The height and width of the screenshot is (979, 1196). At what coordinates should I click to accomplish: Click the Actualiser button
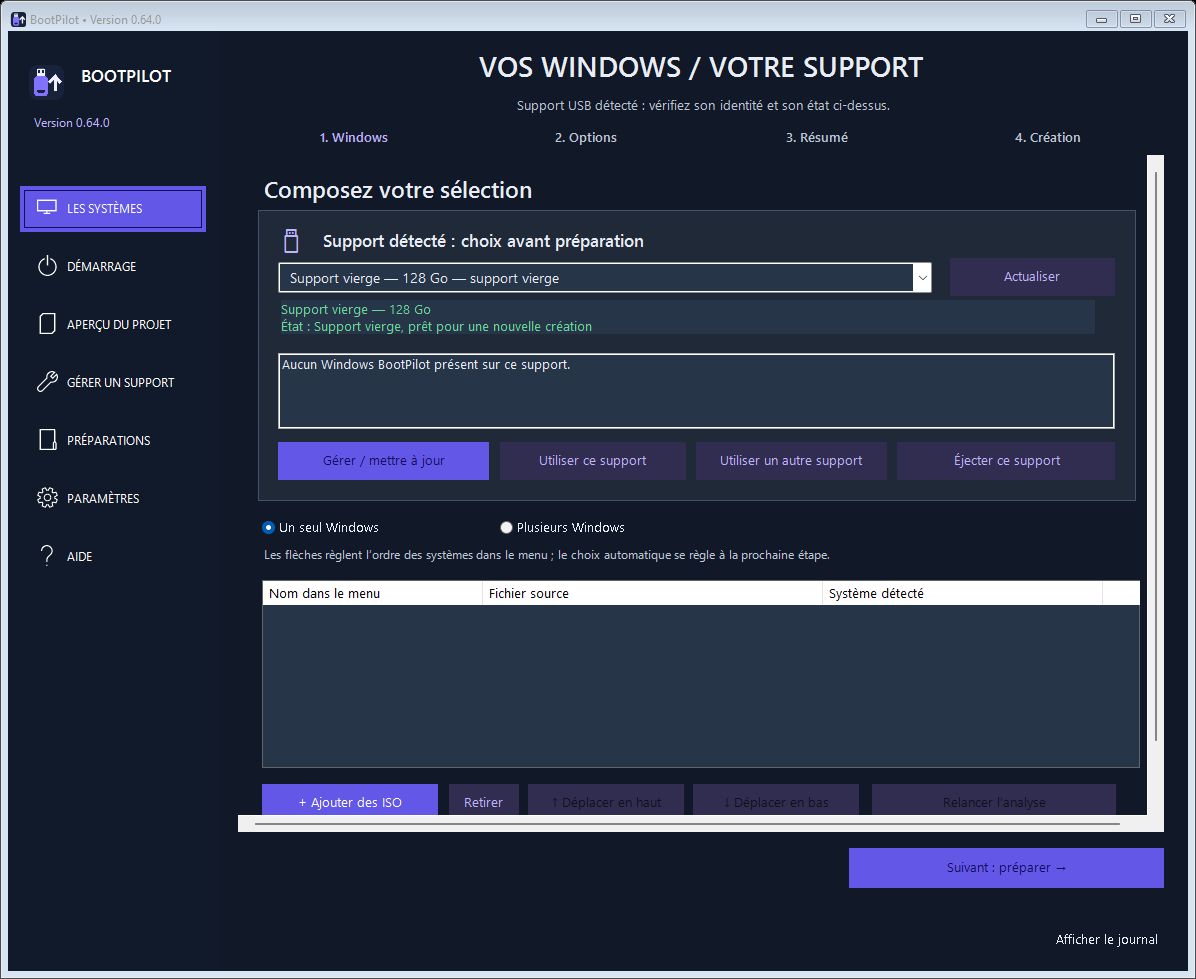(1032, 277)
